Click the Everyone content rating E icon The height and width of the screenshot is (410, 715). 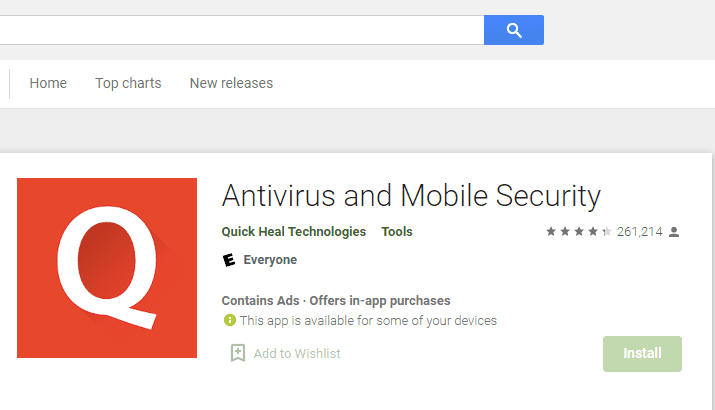click(x=229, y=260)
